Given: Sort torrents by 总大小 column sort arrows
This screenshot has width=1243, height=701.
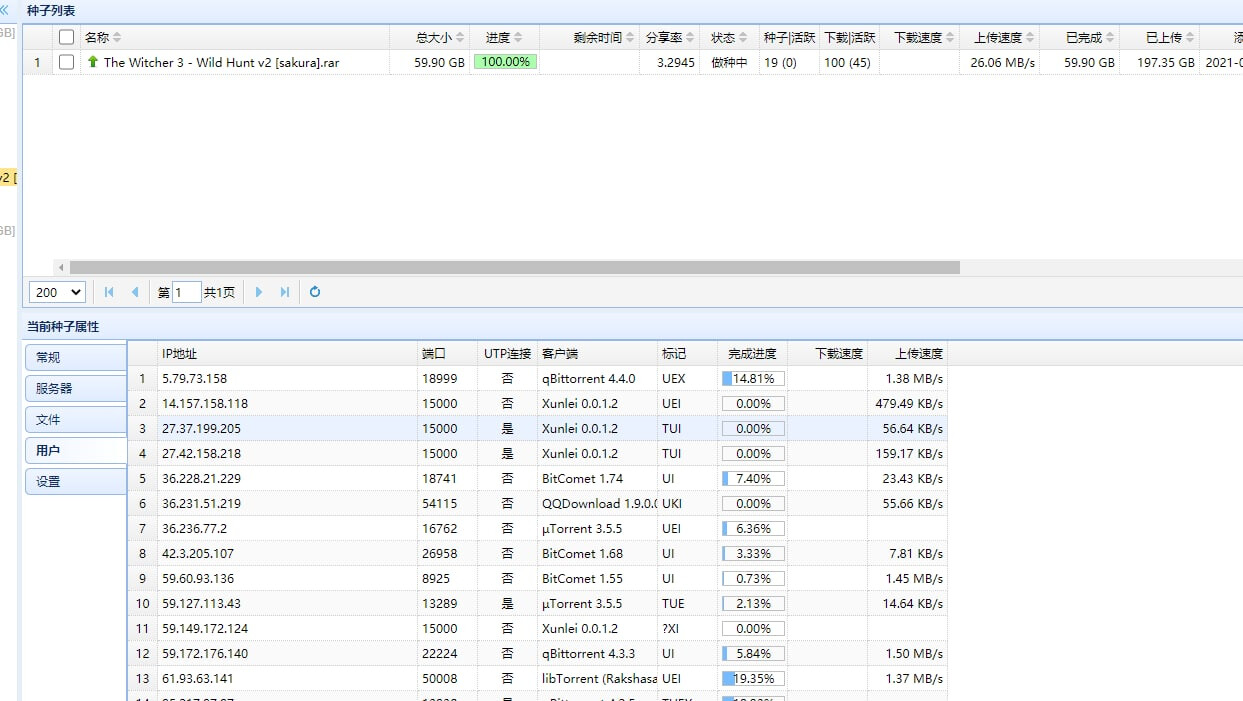Looking at the screenshot, I should tap(460, 37).
